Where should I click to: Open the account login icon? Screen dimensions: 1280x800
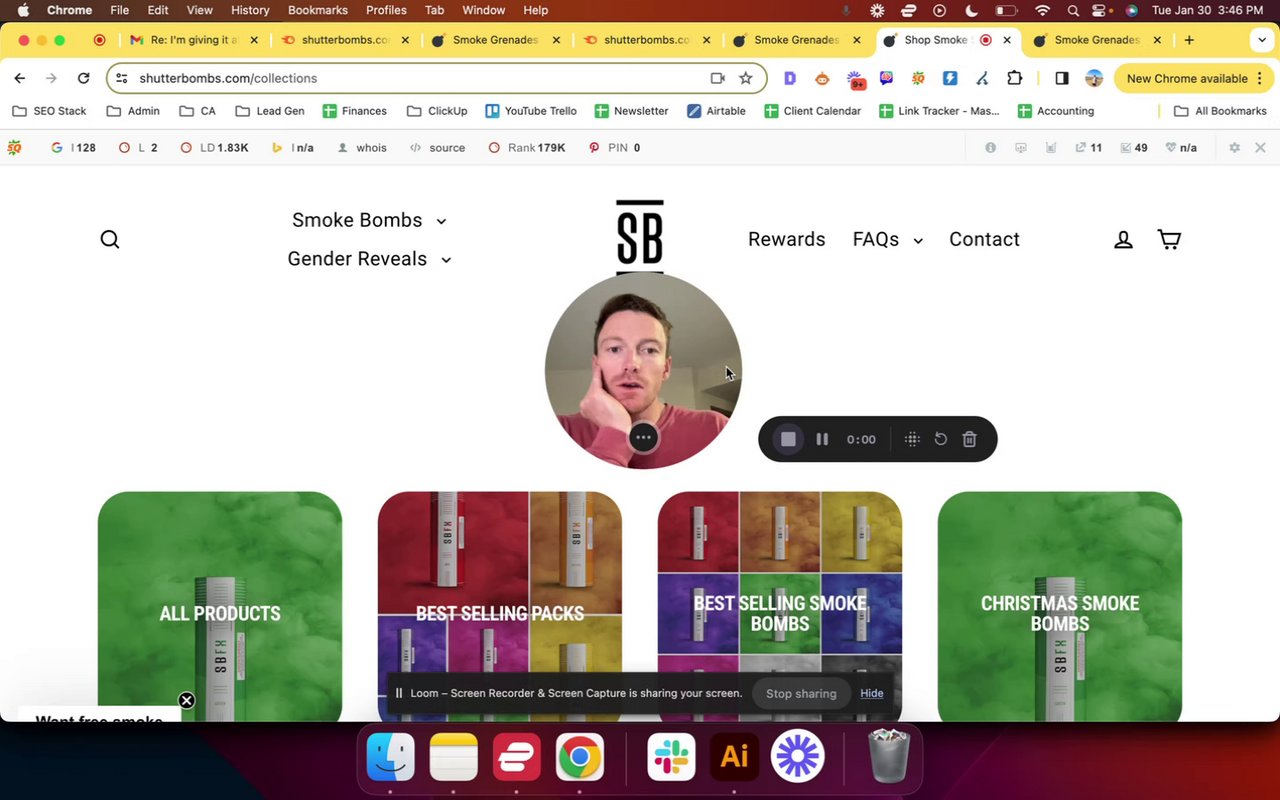[1123, 239]
